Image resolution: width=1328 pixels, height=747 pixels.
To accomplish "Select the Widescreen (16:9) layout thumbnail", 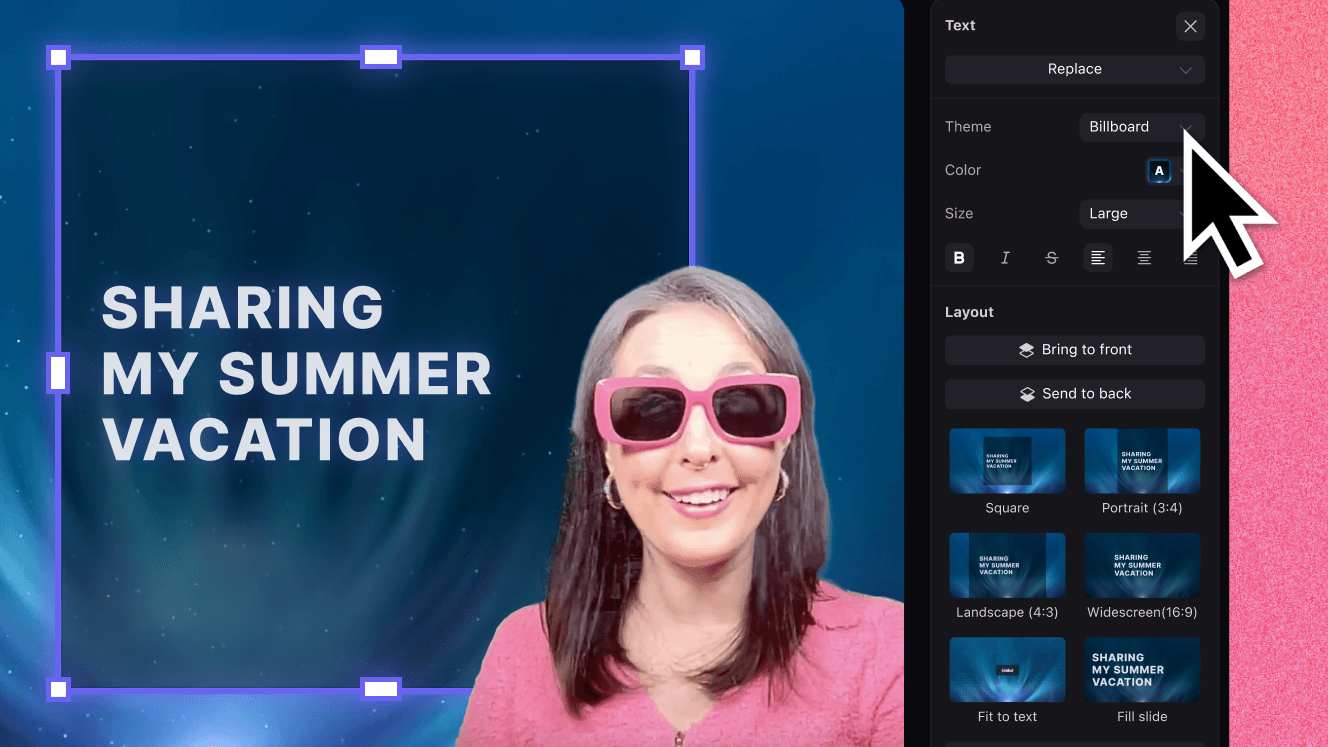I will pos(1142,565).
